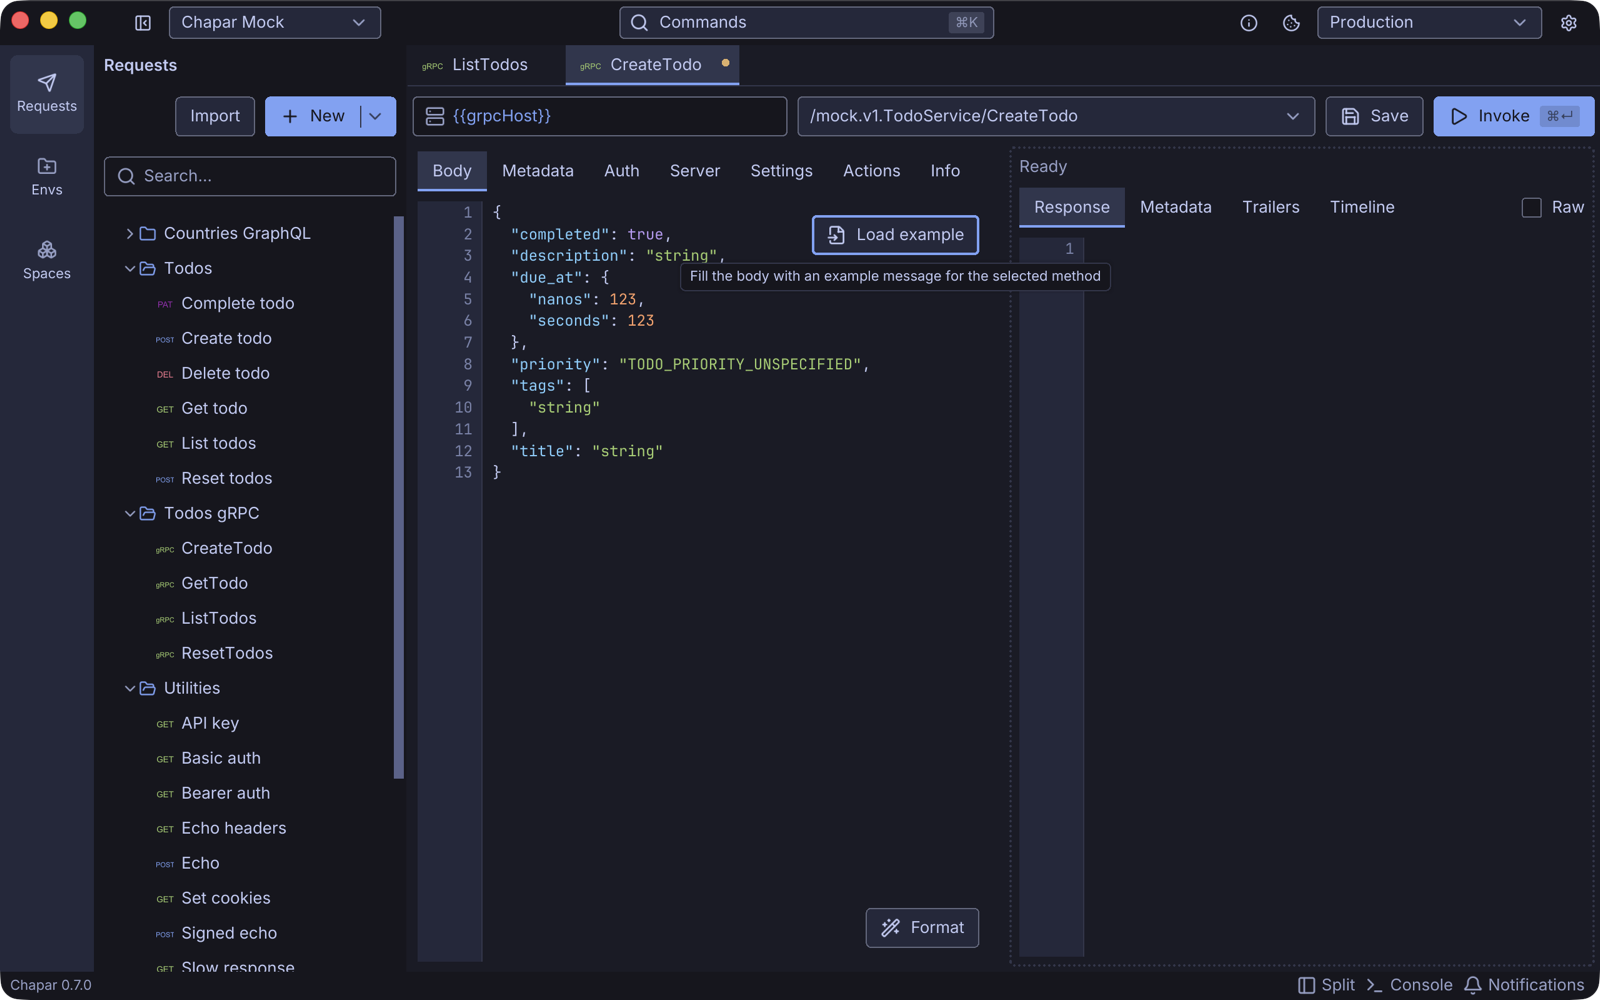Open the Auth tab
1600x1000 pixels.
pyautogui.click(x=622, y=171)
